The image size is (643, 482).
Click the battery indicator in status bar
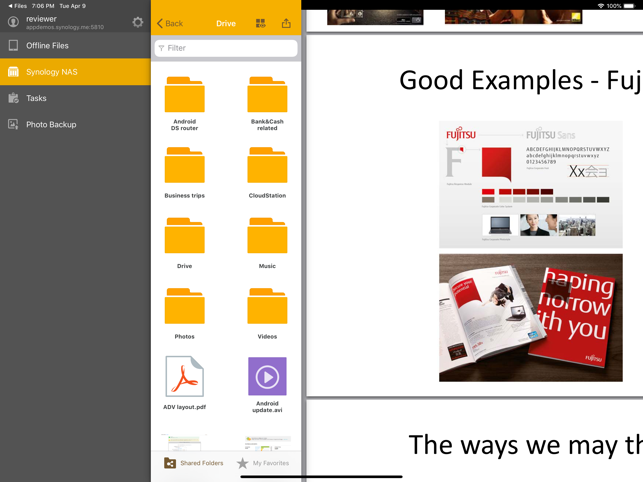click(x=629, y=6)
